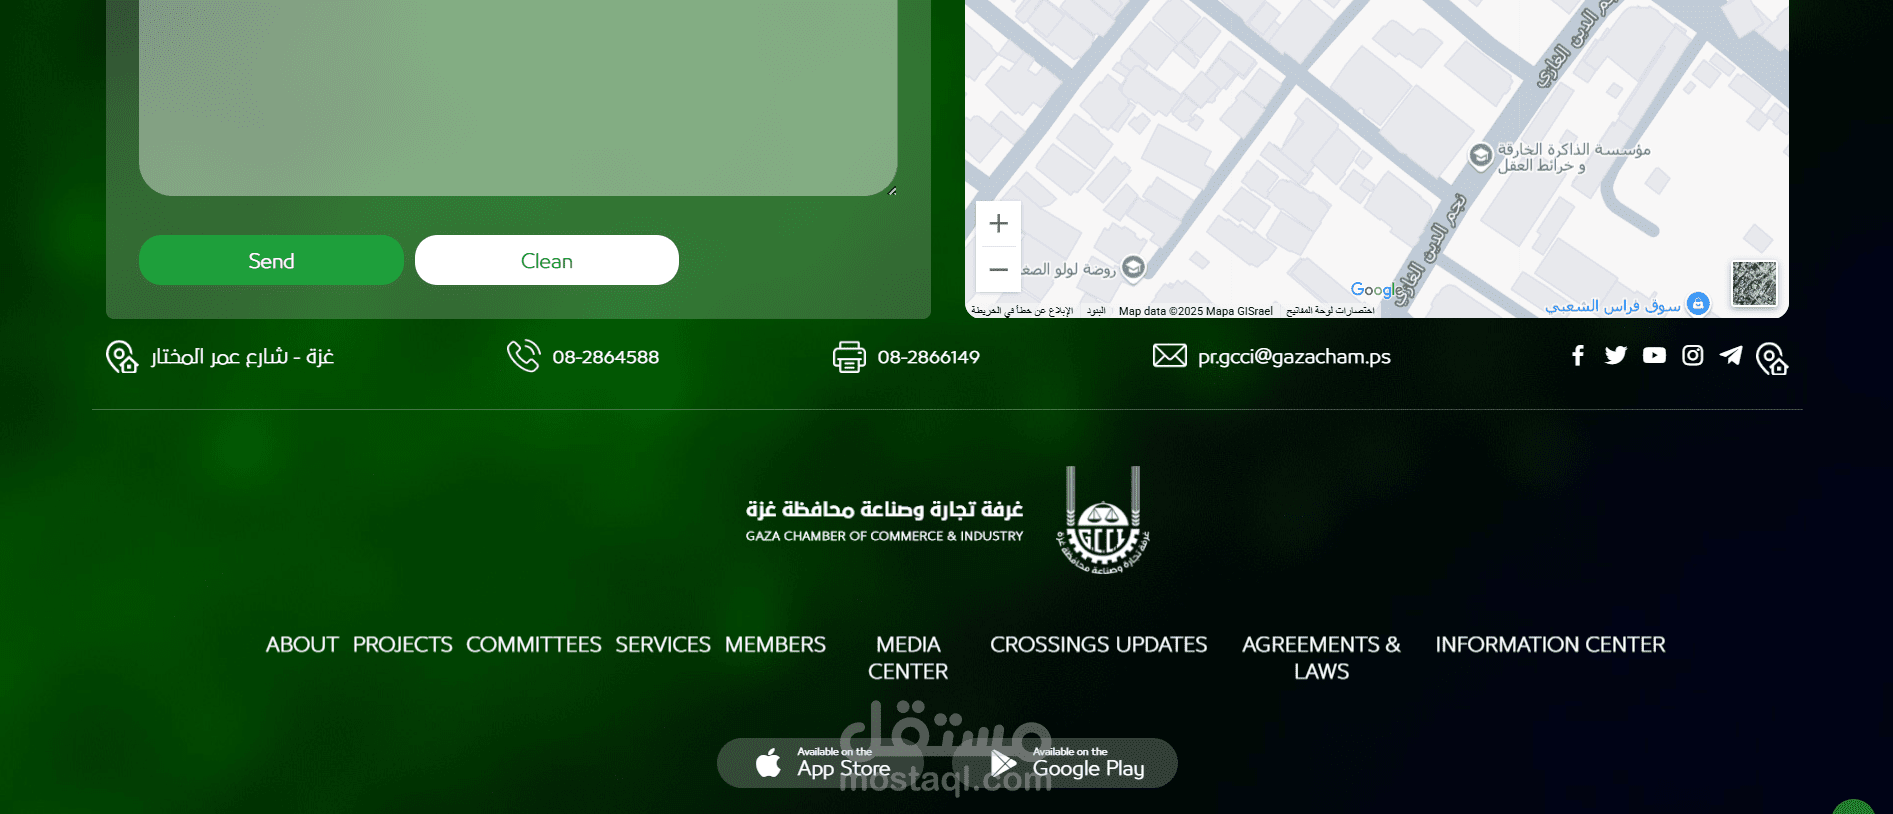Click fax number 08-2866149
The image size is (1893, 814).
[929, 357]
